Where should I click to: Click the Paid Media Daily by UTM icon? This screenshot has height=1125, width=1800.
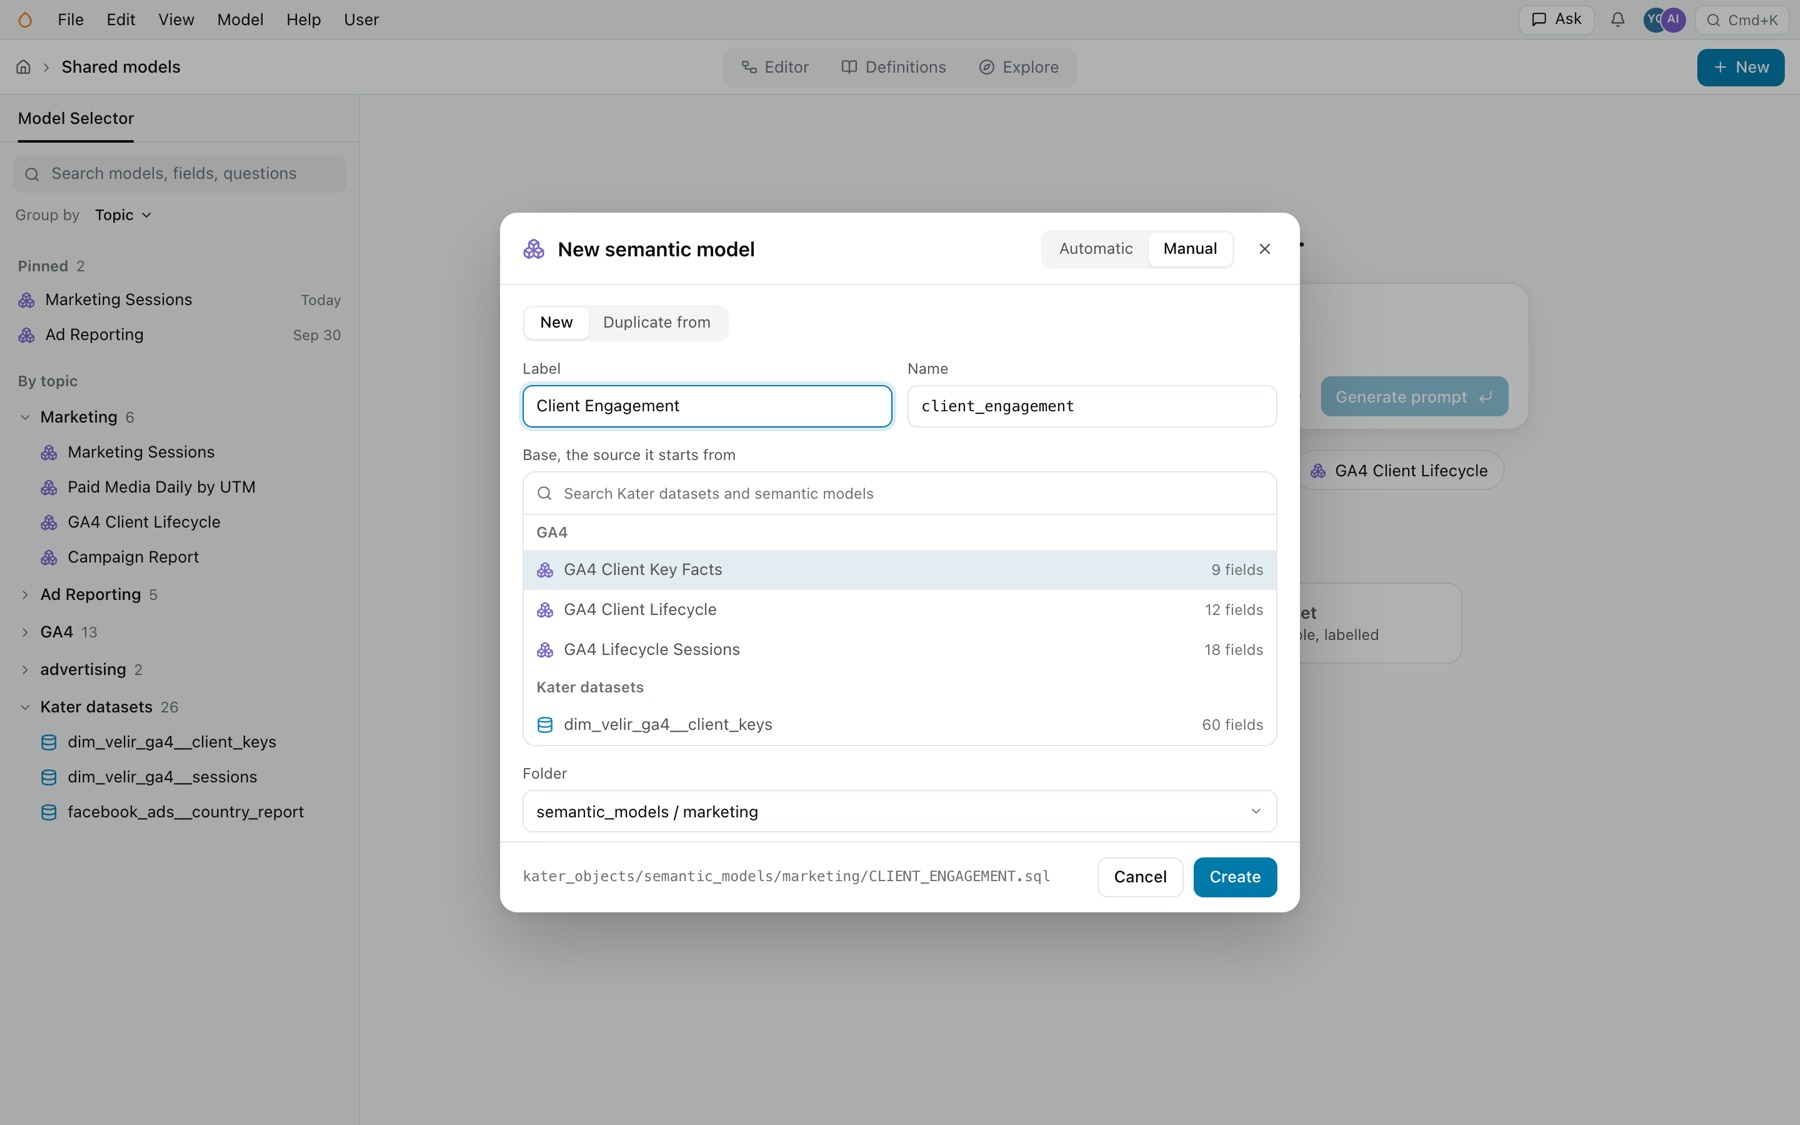click(x=48, y=487)
